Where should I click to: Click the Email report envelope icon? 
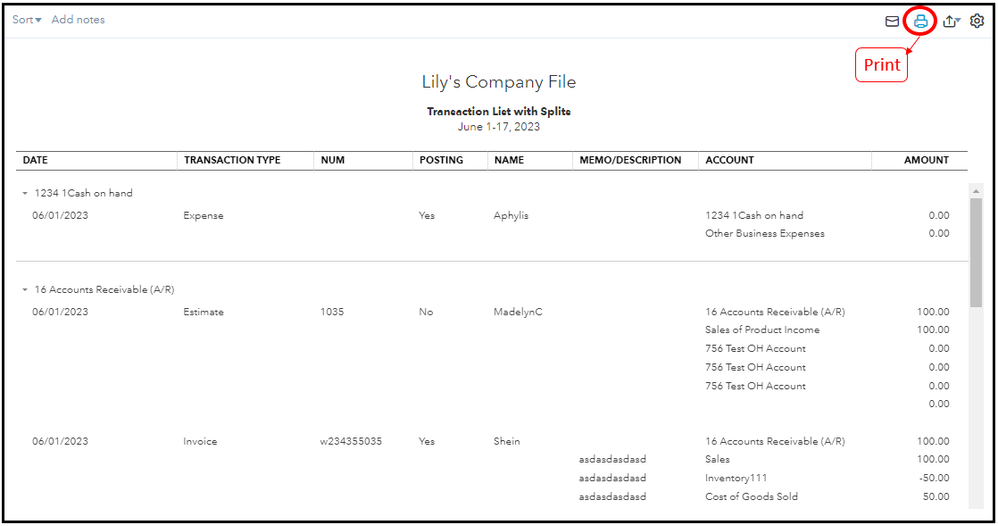click(x=892, y=22)
